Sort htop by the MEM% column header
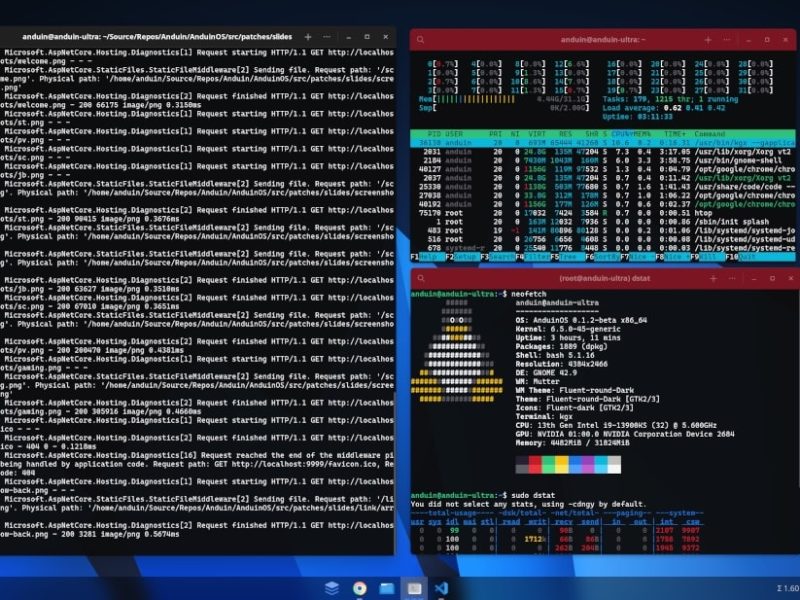This screenshot has width=800, height=600. click(642, 134)
